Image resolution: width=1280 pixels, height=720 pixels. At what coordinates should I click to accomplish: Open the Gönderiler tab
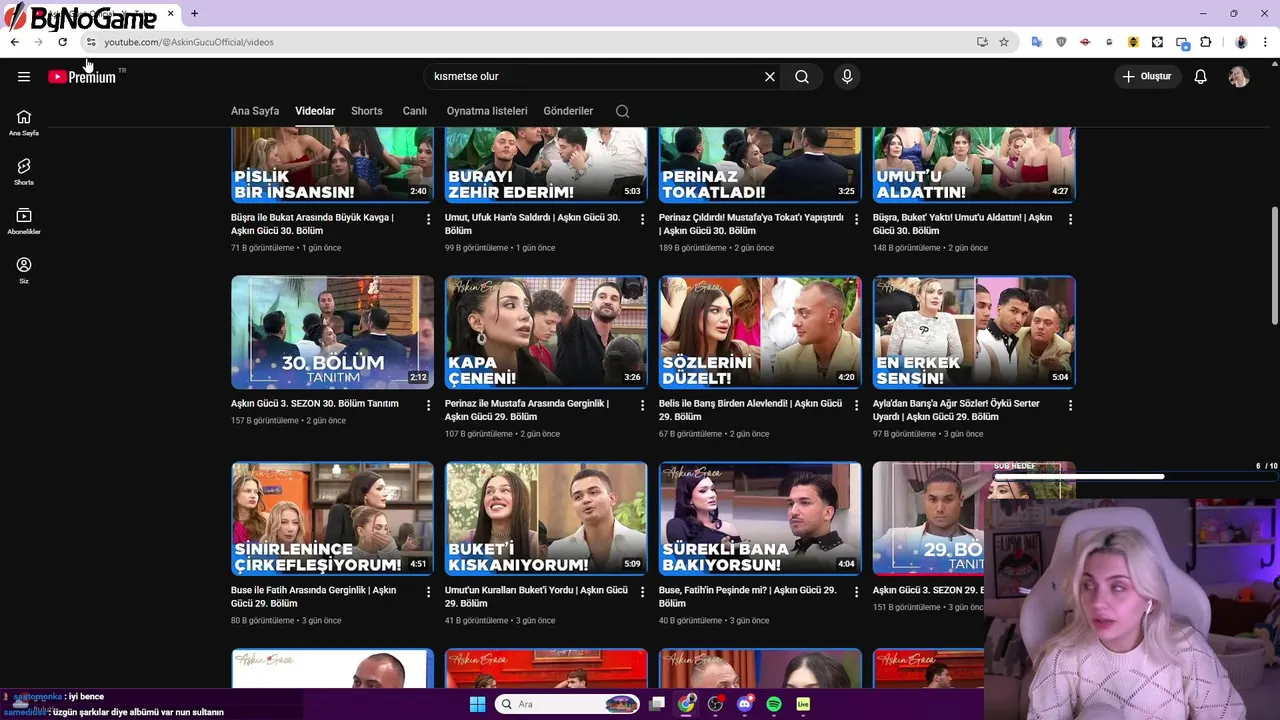point(568,111)
